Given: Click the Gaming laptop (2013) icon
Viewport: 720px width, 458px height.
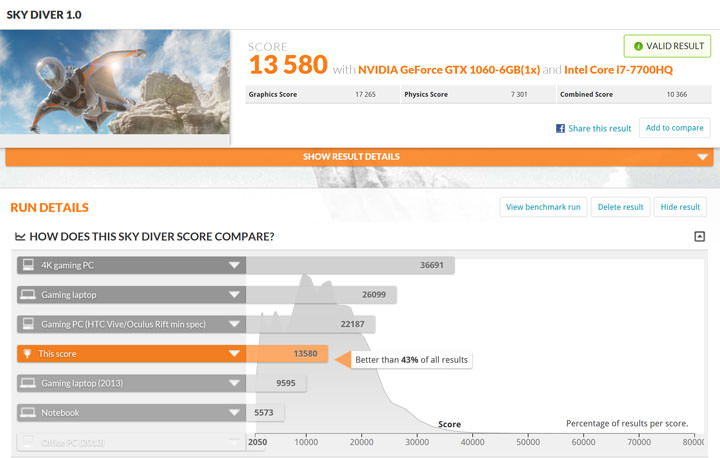Looking at the screenshot, I should [x=29, y=382].
